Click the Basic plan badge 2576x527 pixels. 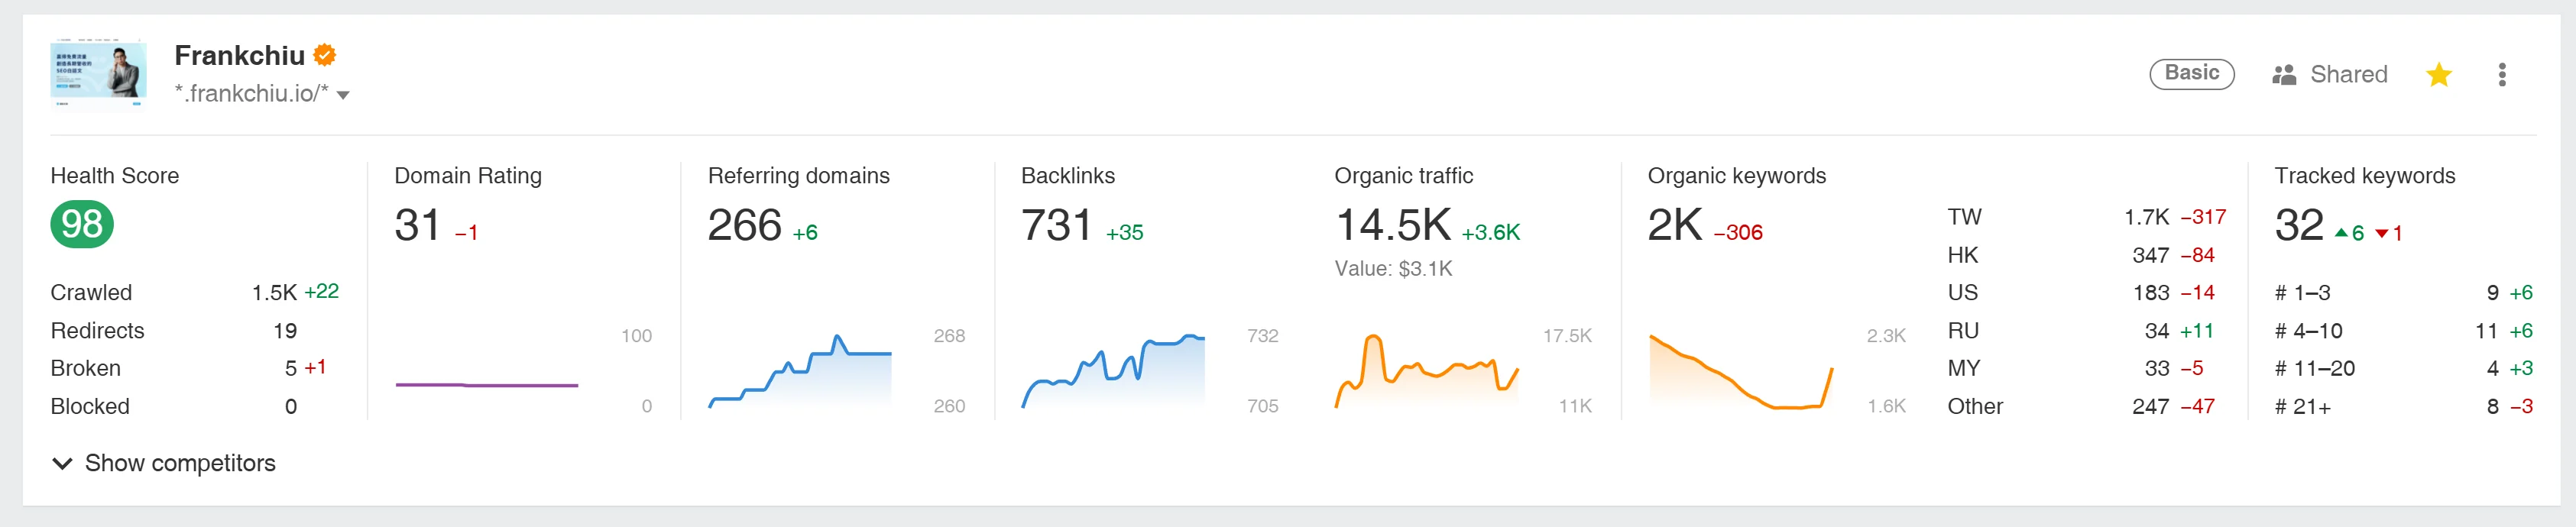2191,74
